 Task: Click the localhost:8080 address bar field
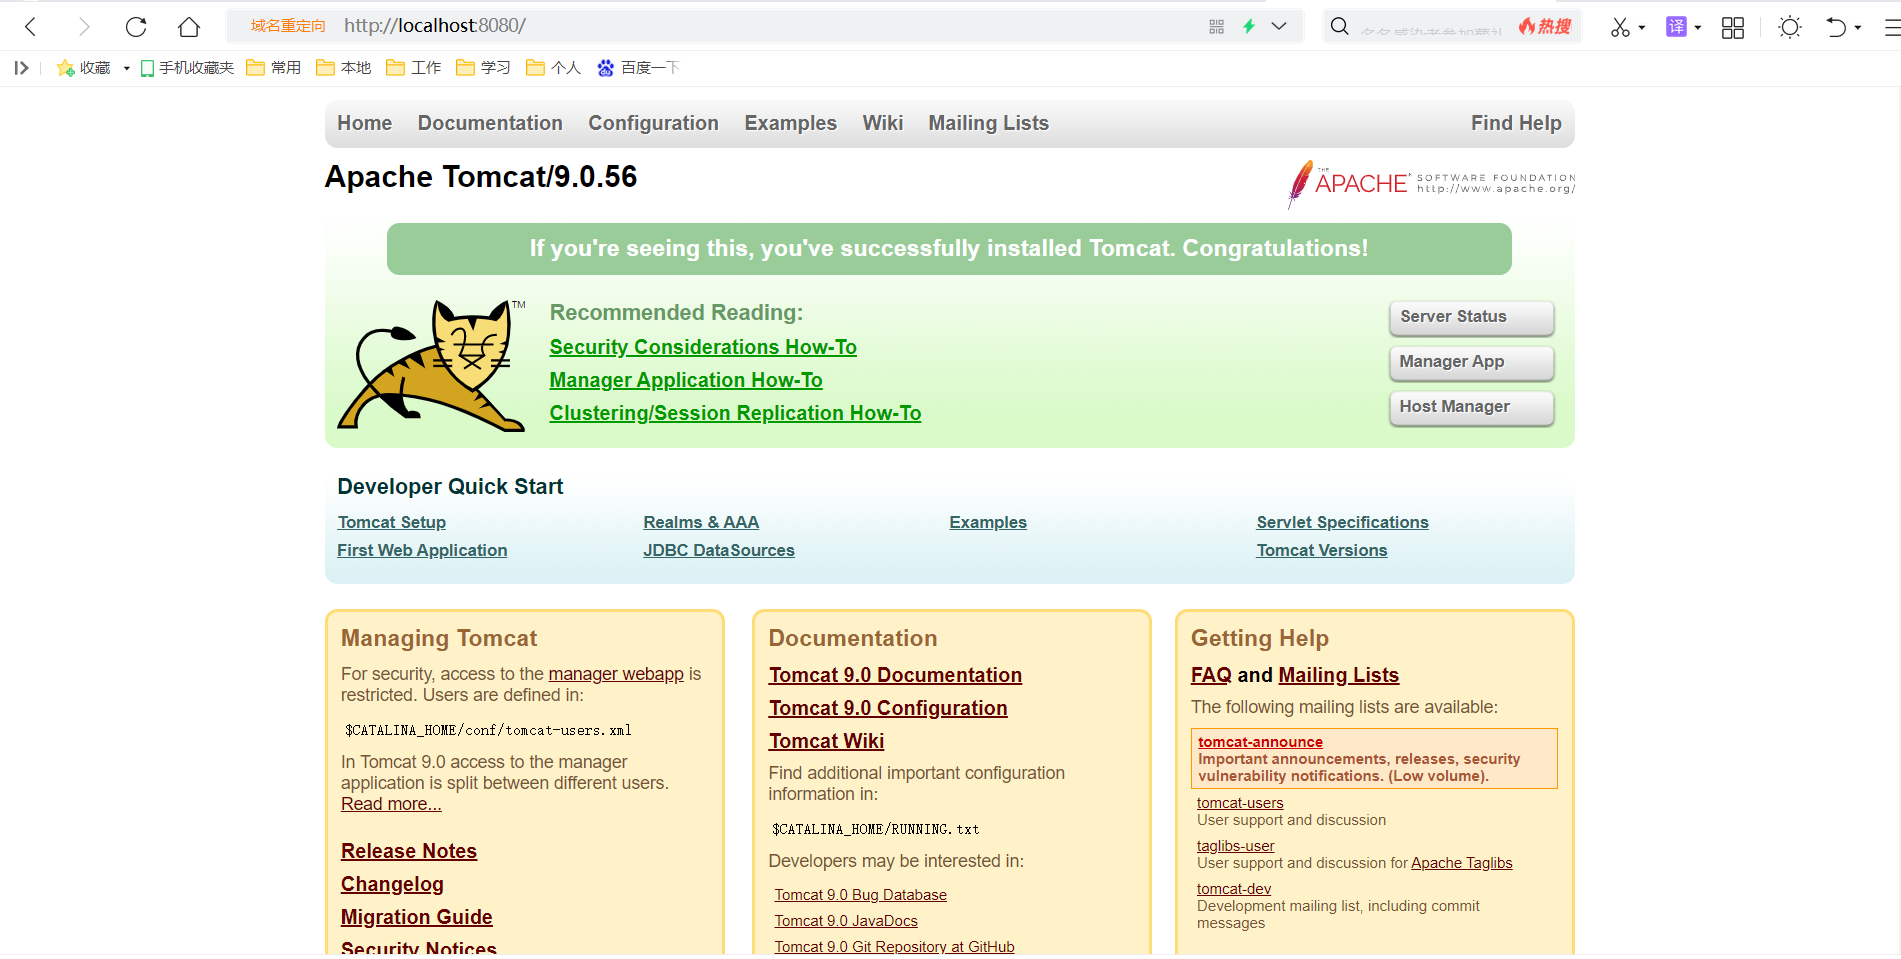[765, 27]
